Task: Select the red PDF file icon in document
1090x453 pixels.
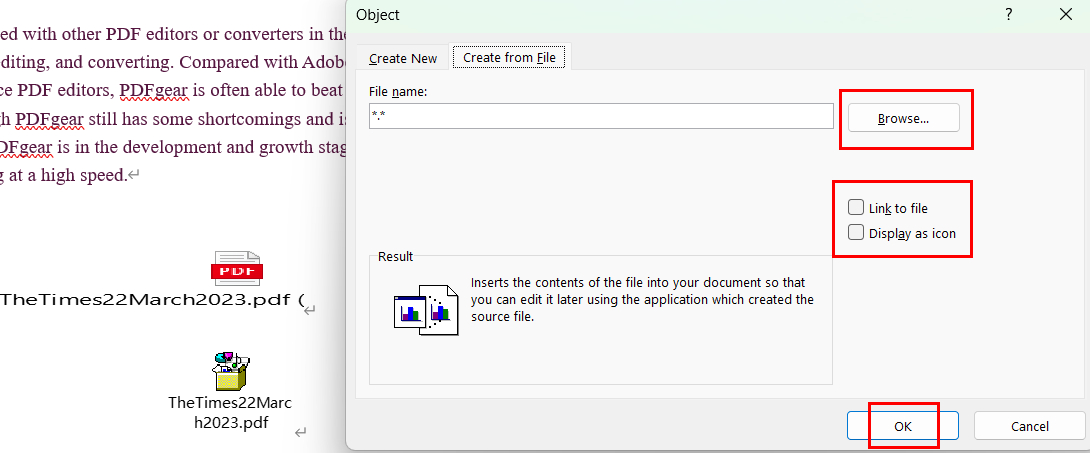Action: (237, 269)
